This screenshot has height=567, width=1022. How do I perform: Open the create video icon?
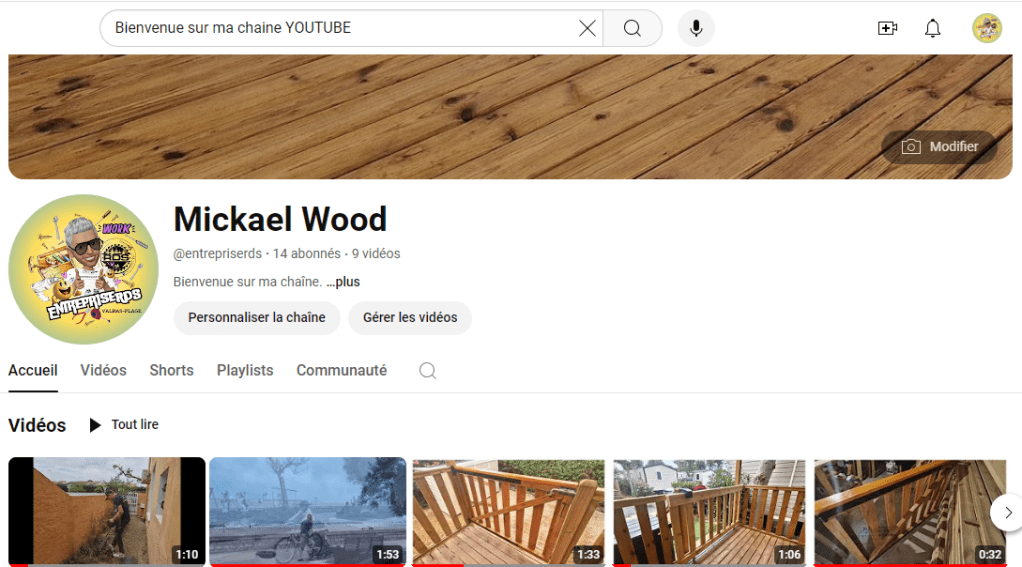[x=887, y=28]
